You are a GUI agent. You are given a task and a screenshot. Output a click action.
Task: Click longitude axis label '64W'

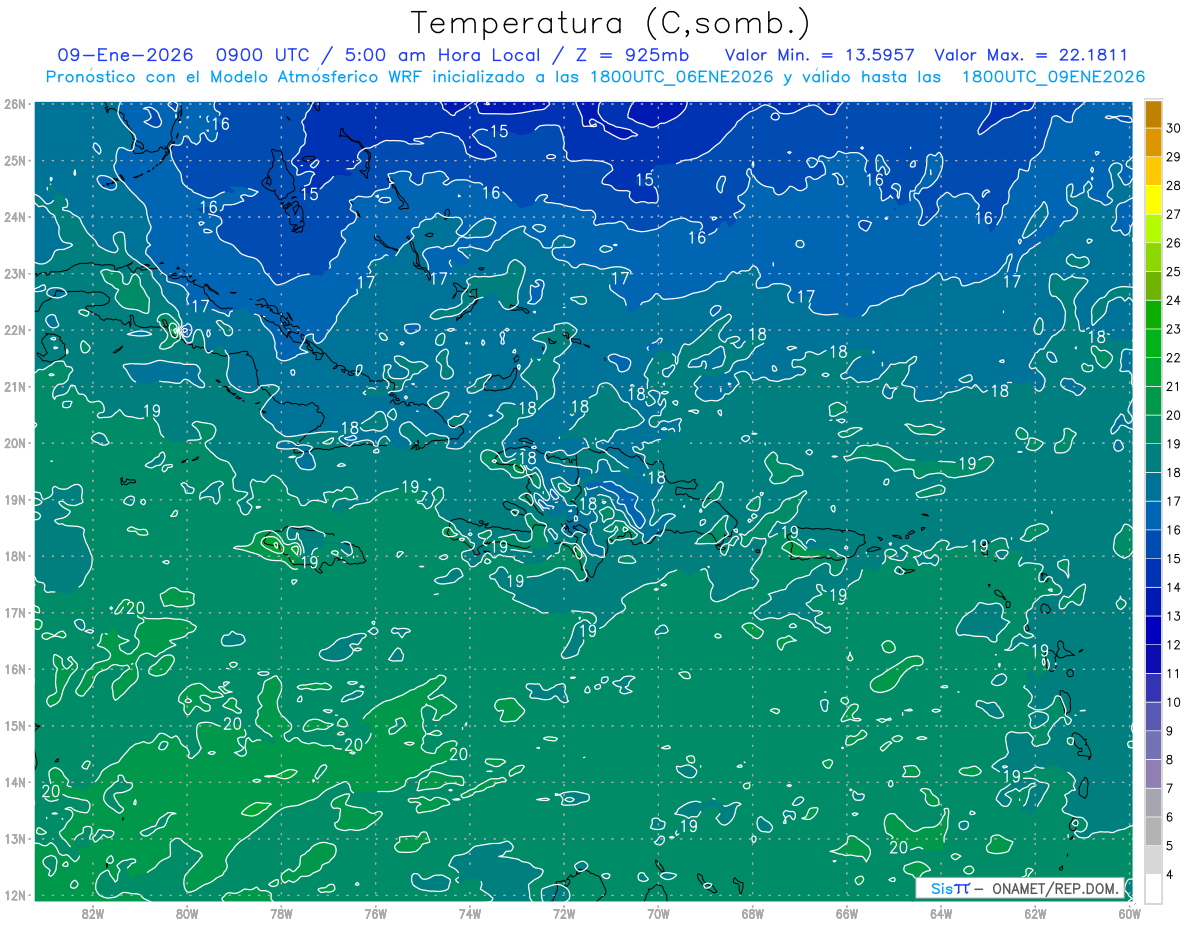tap(941, 914)
